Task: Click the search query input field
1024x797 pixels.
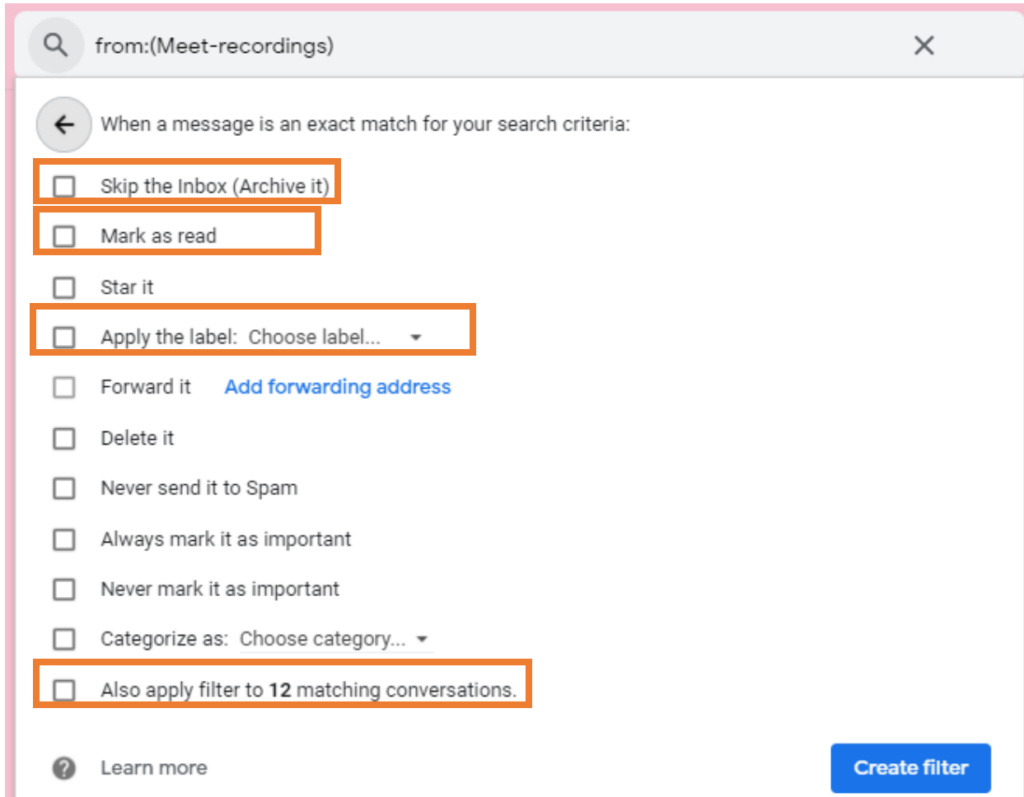Action: click(x=400, y=45)
